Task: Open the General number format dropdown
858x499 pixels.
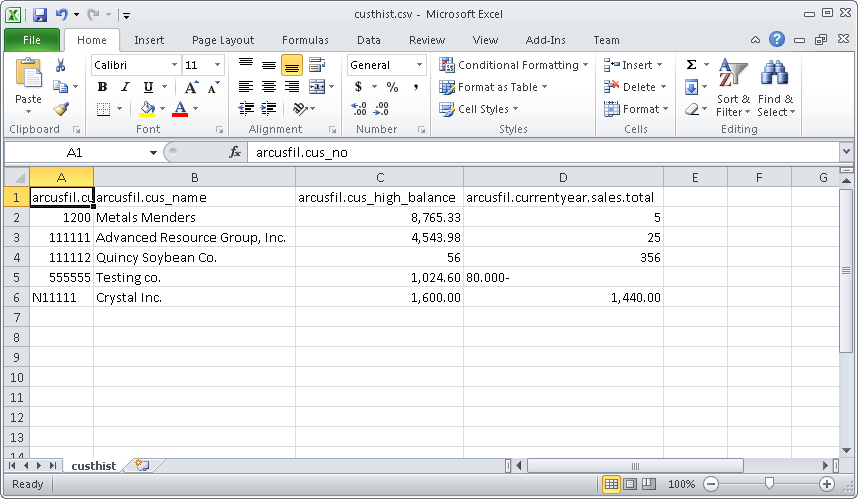Action: click(x=419, y=65)
